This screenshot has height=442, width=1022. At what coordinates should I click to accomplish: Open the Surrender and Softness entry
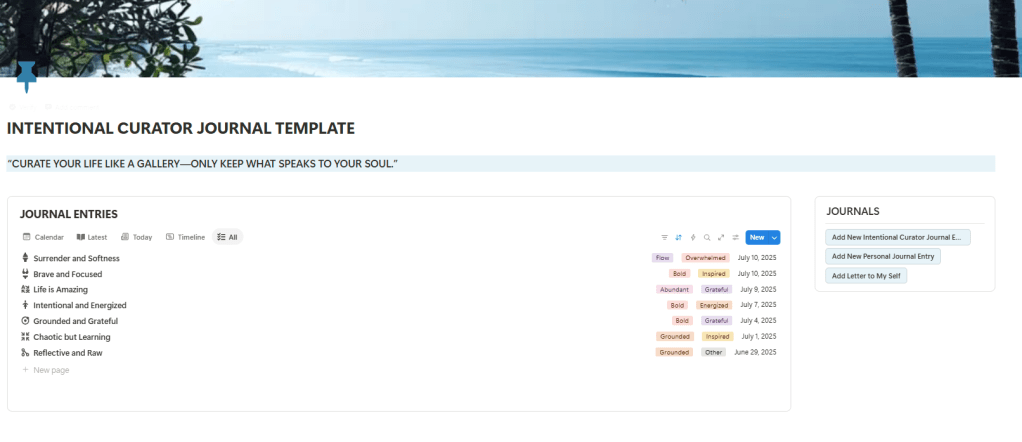click(x=76, y=258)
